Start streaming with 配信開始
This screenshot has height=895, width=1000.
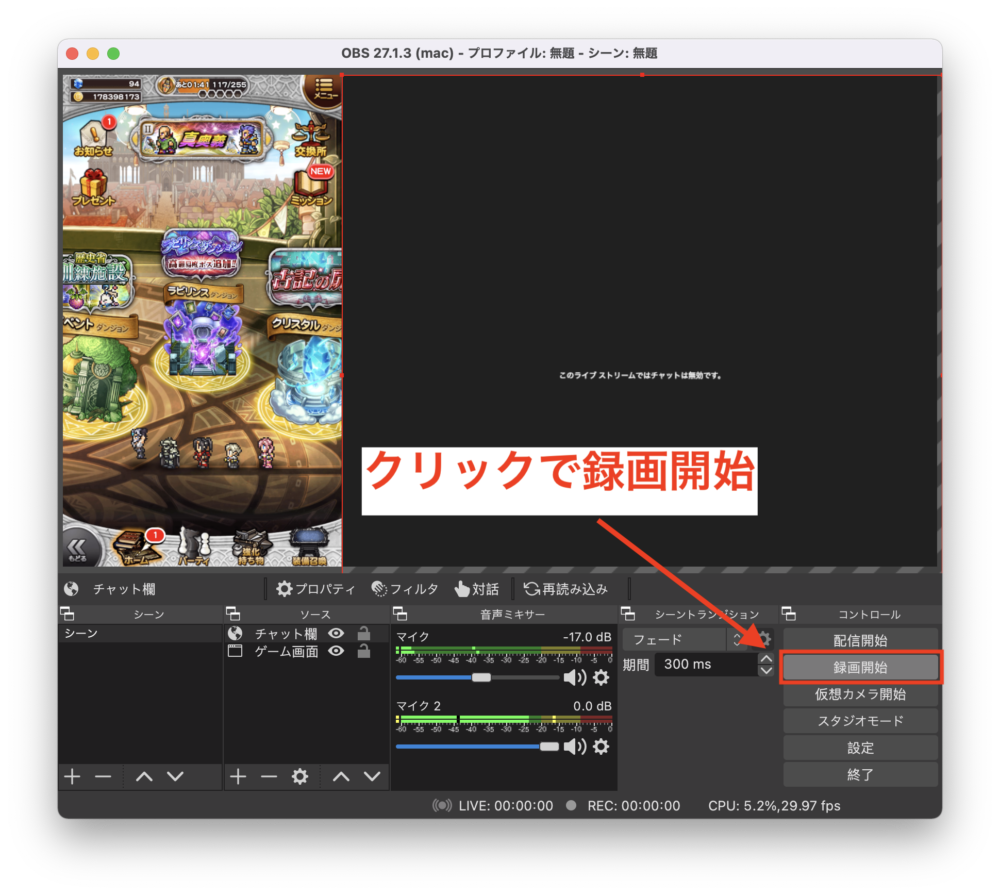click(860, 640)
